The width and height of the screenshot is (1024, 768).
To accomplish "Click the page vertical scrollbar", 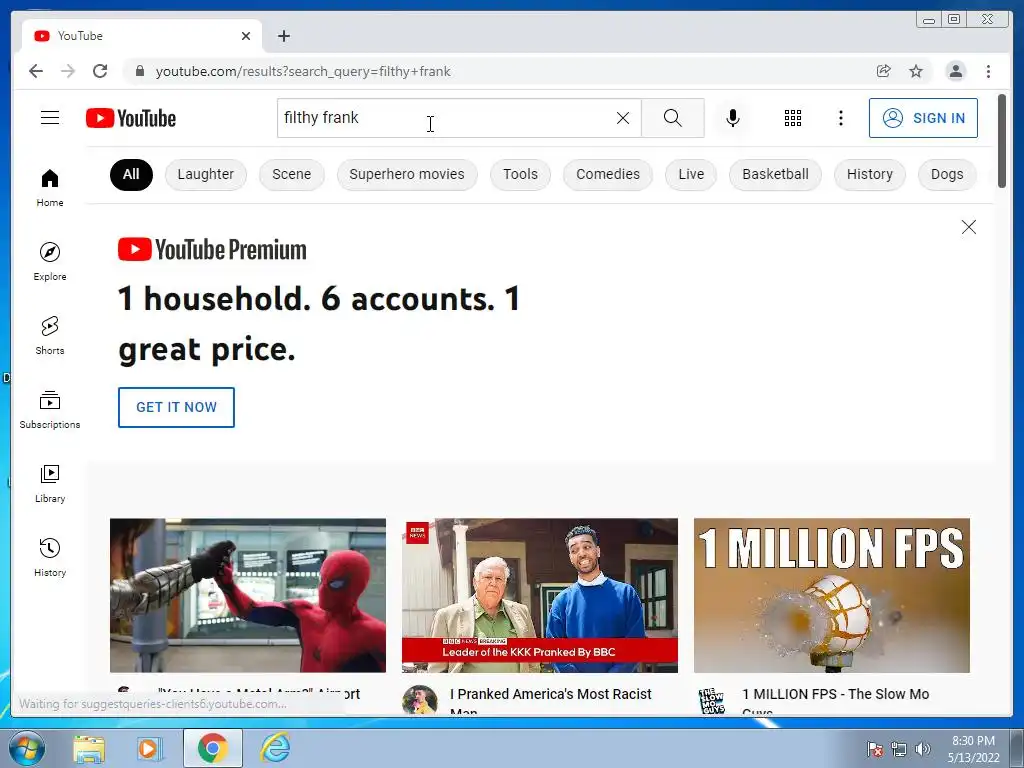I will click(1002, 141).
